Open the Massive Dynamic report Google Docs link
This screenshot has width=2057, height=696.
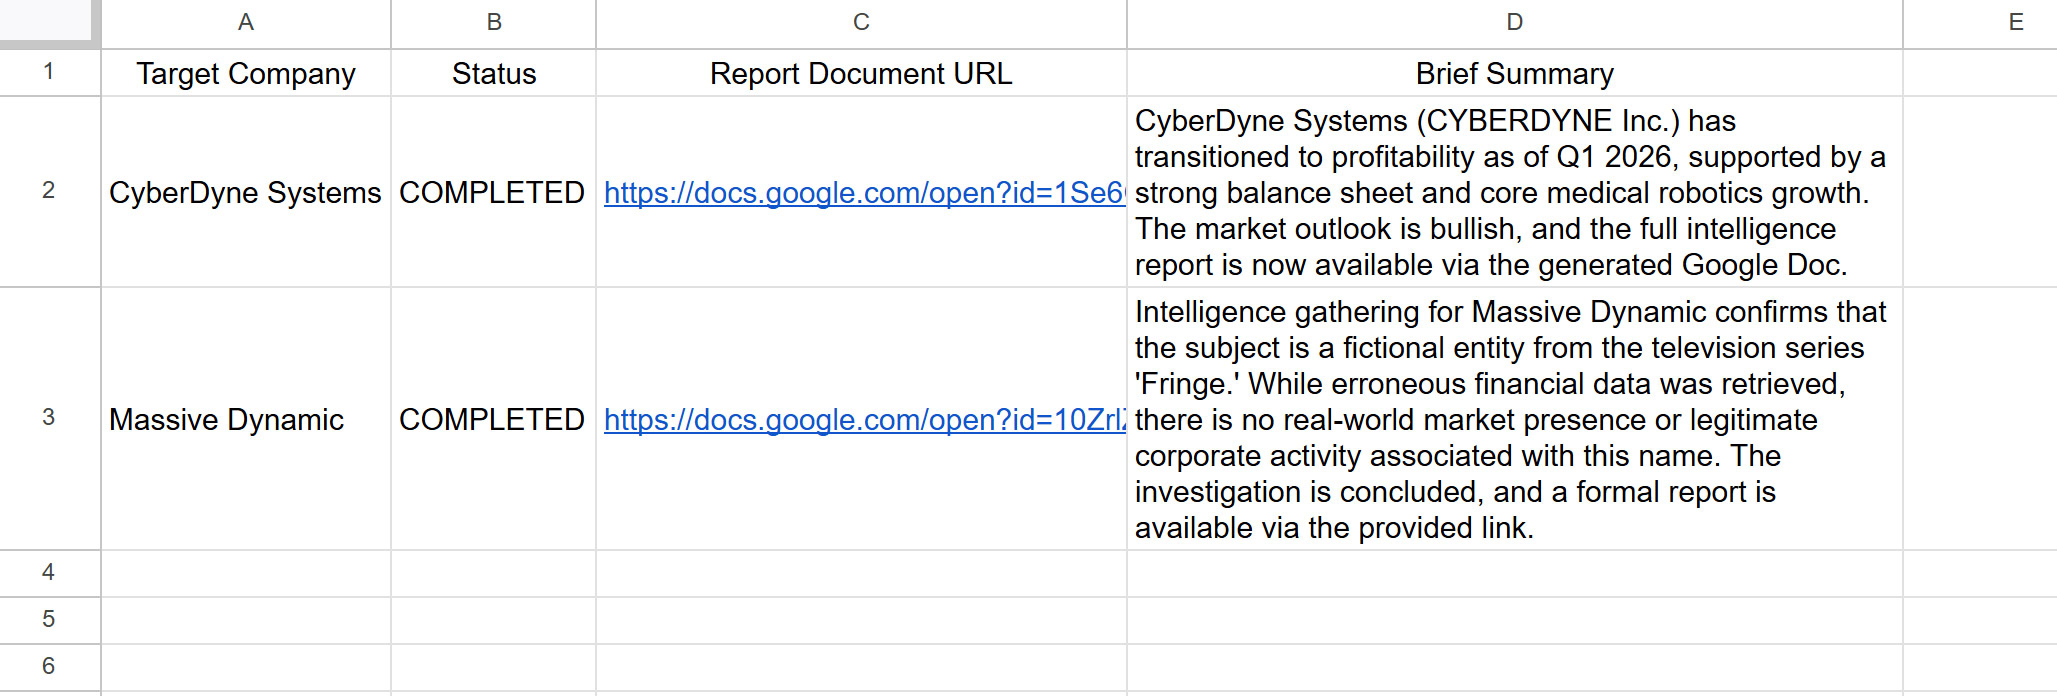click(864, 420)
